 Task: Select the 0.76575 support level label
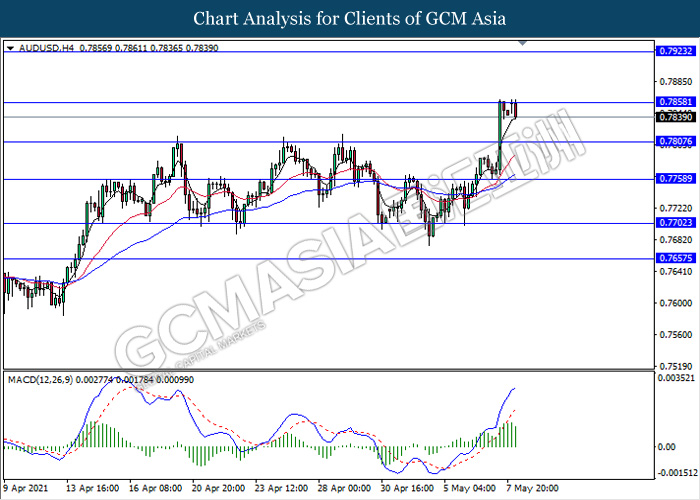[x=675, y=258]
